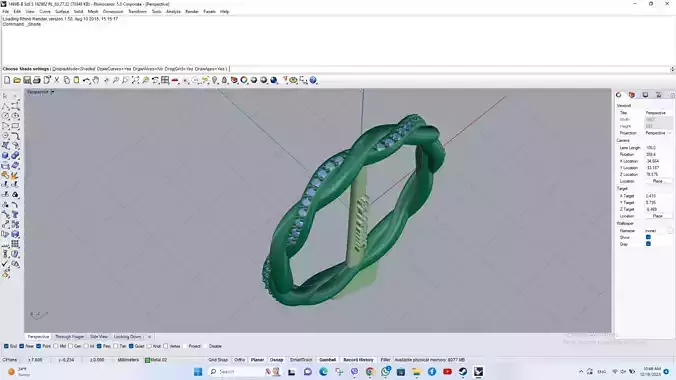Open the Windows Start menu

coord(198,371)
